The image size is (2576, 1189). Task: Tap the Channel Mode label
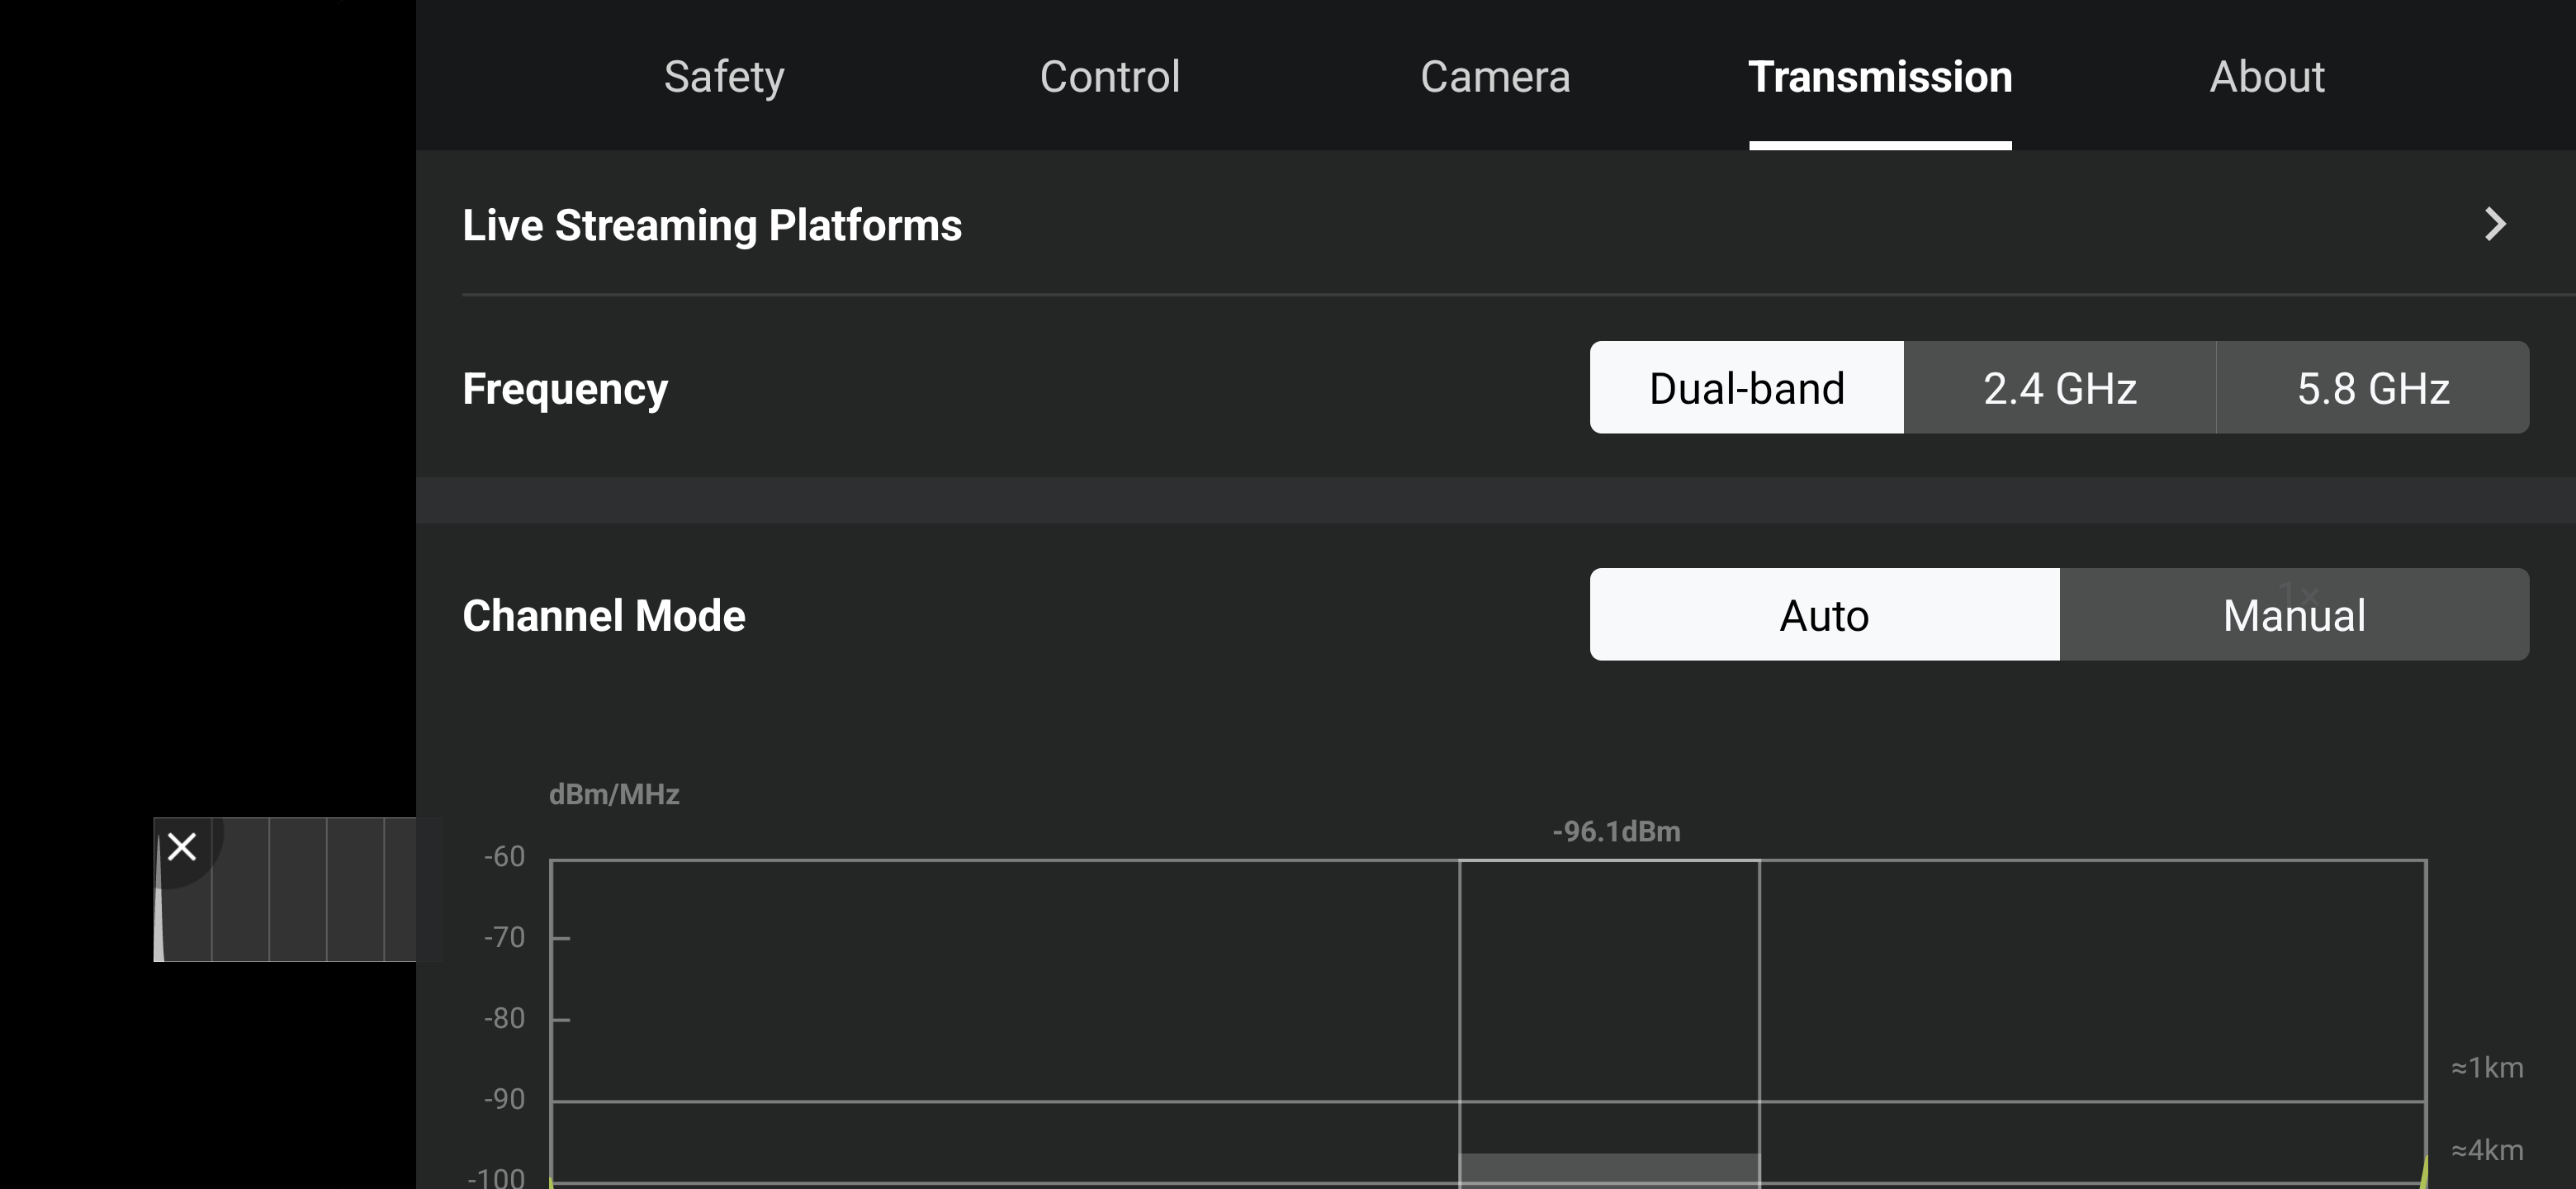coord(604,615)
